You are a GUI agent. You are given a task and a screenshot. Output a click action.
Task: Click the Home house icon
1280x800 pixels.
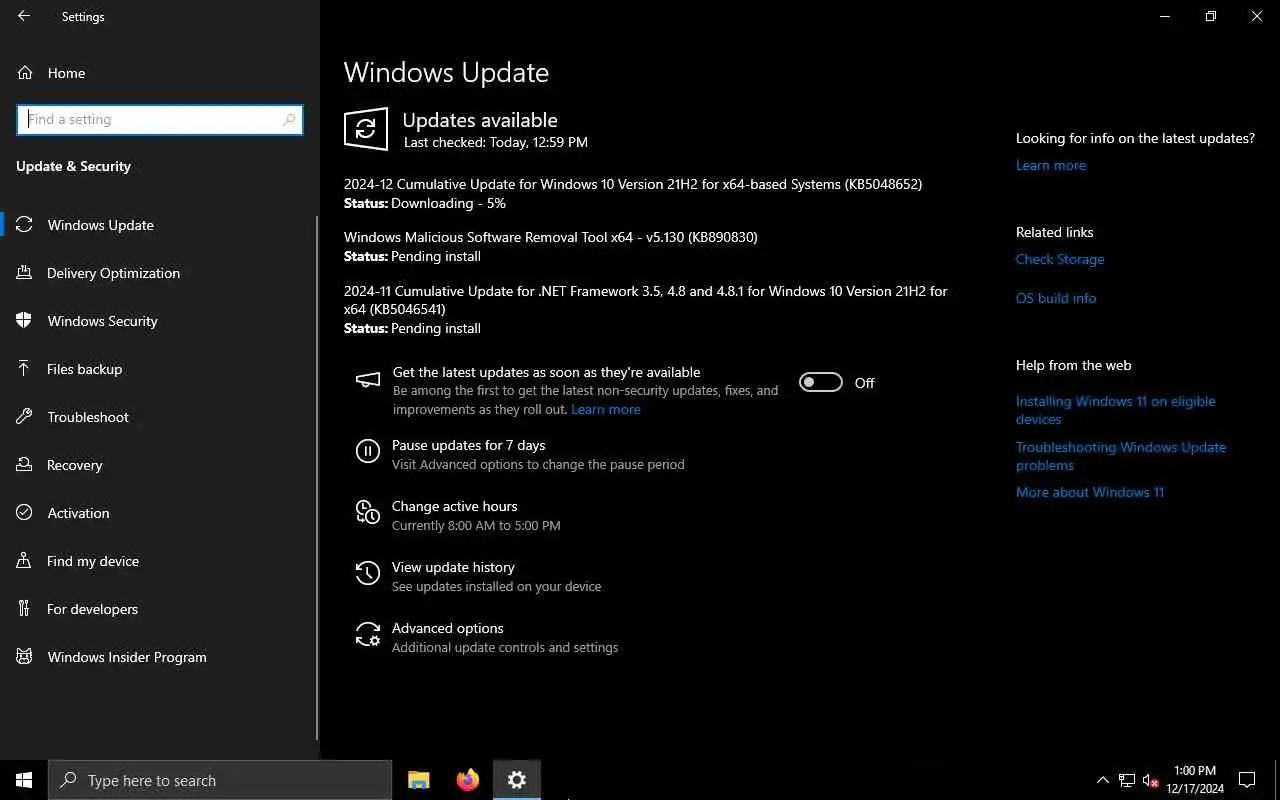tap(25, 73)
